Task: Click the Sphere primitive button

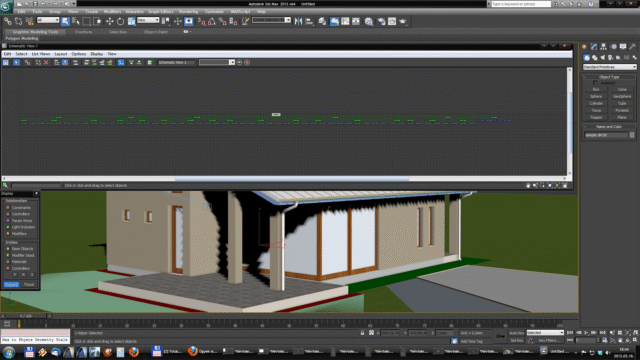Action: pos(596,96)
